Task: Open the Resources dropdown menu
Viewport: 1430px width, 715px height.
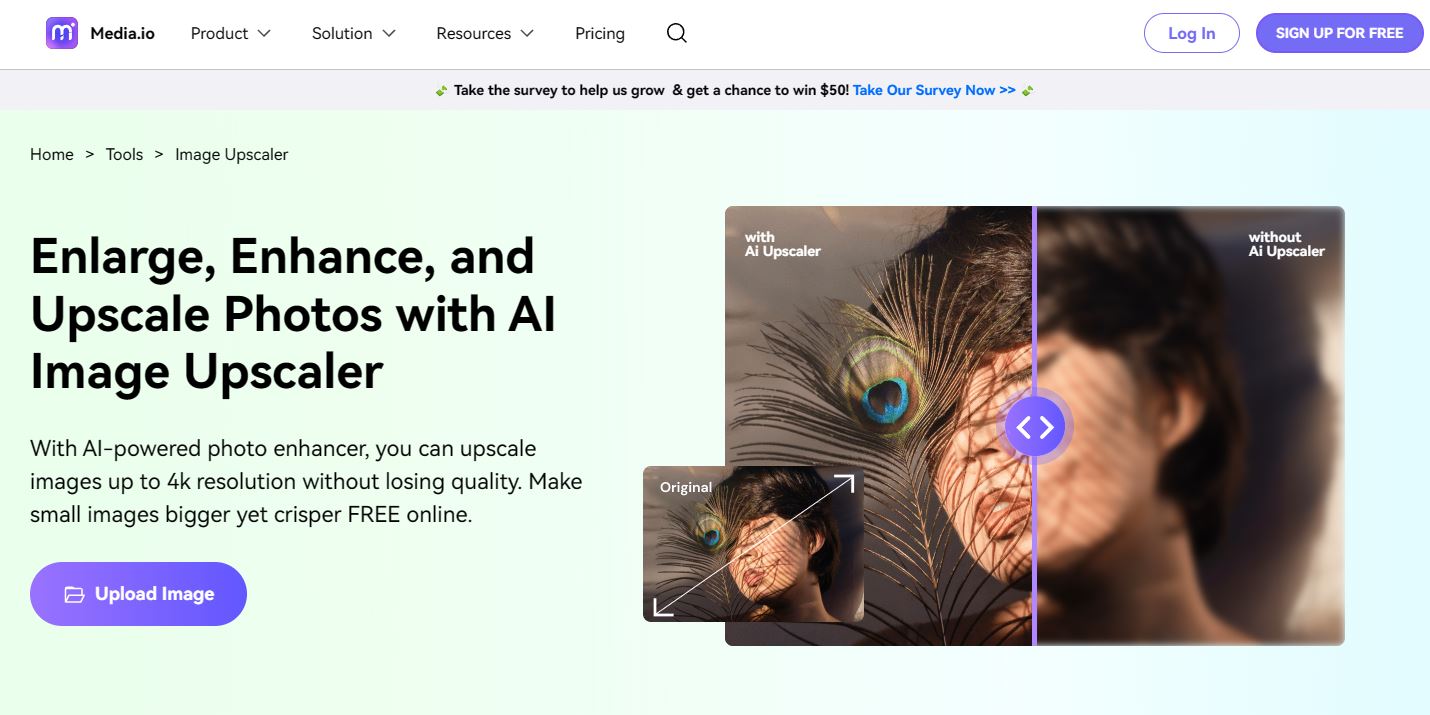Action: pyautogui.click(x=485, y=33)
